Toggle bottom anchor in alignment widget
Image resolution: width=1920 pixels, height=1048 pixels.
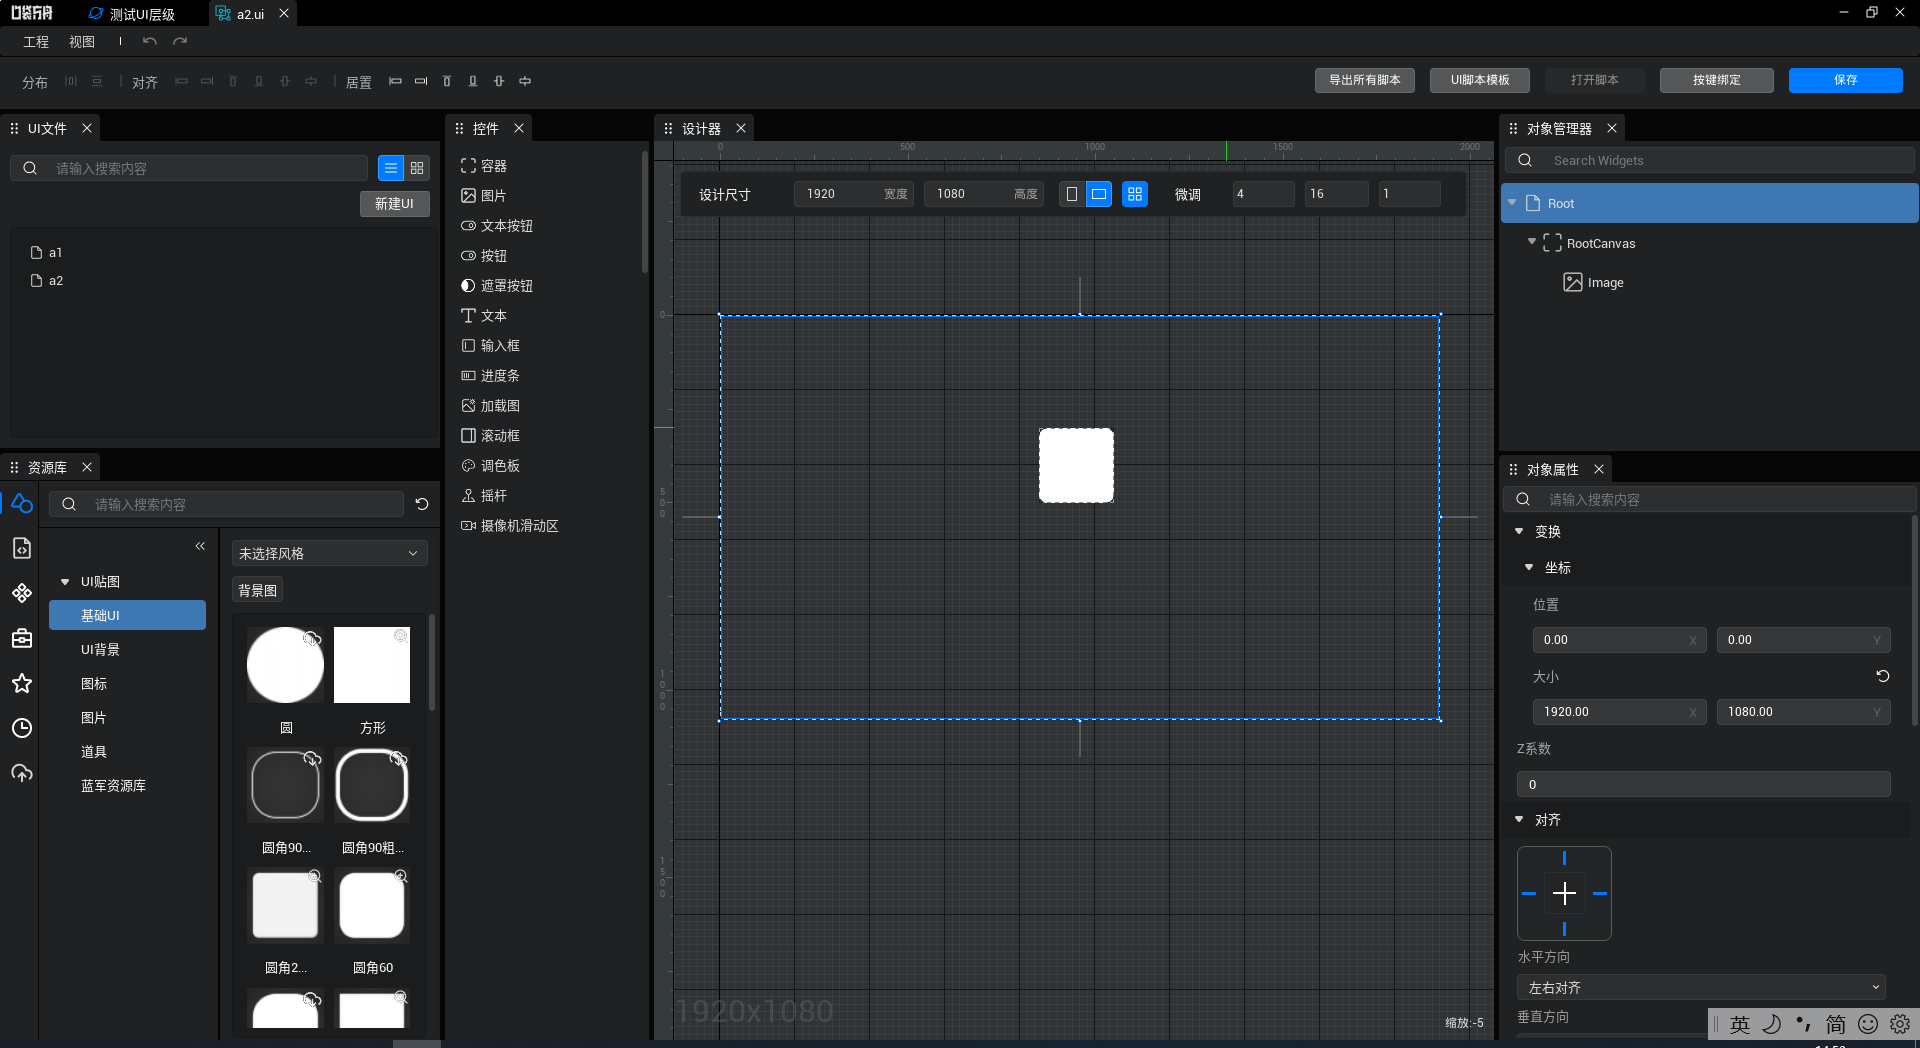1564,929
